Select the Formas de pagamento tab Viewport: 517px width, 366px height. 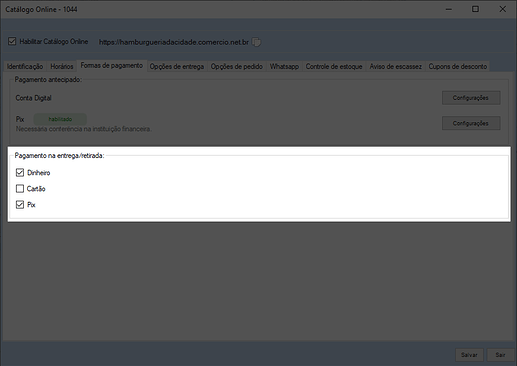coord(112,65)
